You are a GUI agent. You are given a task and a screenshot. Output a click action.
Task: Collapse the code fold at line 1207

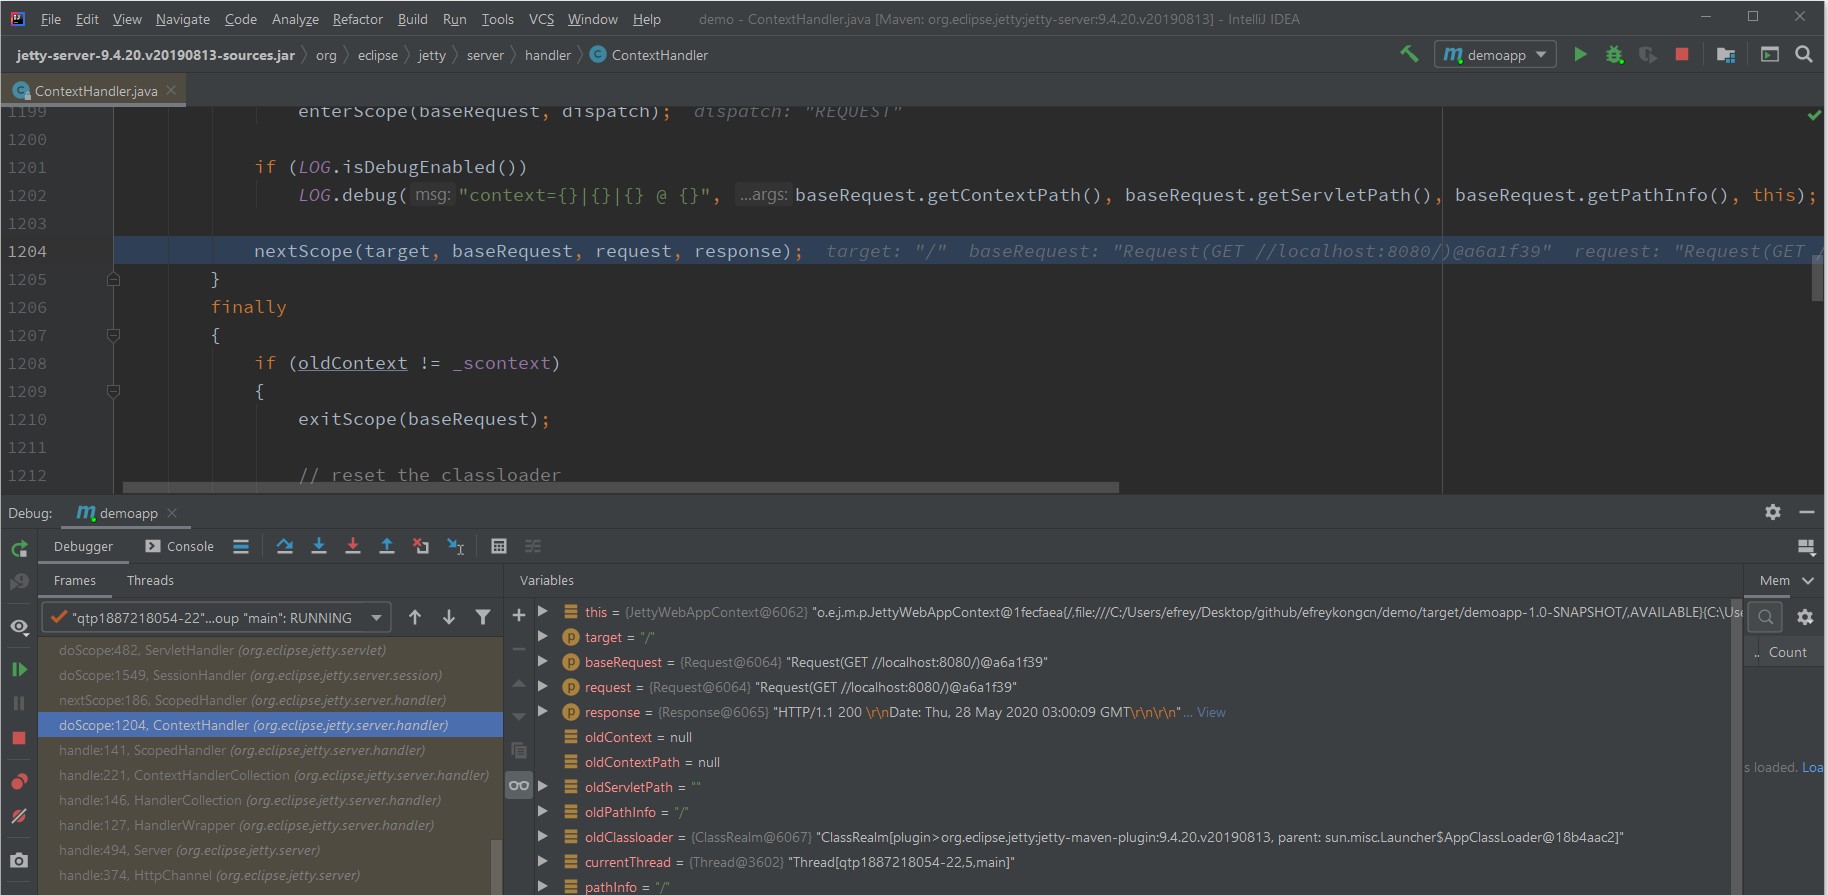pyautogui.click(x=113, y=336)
